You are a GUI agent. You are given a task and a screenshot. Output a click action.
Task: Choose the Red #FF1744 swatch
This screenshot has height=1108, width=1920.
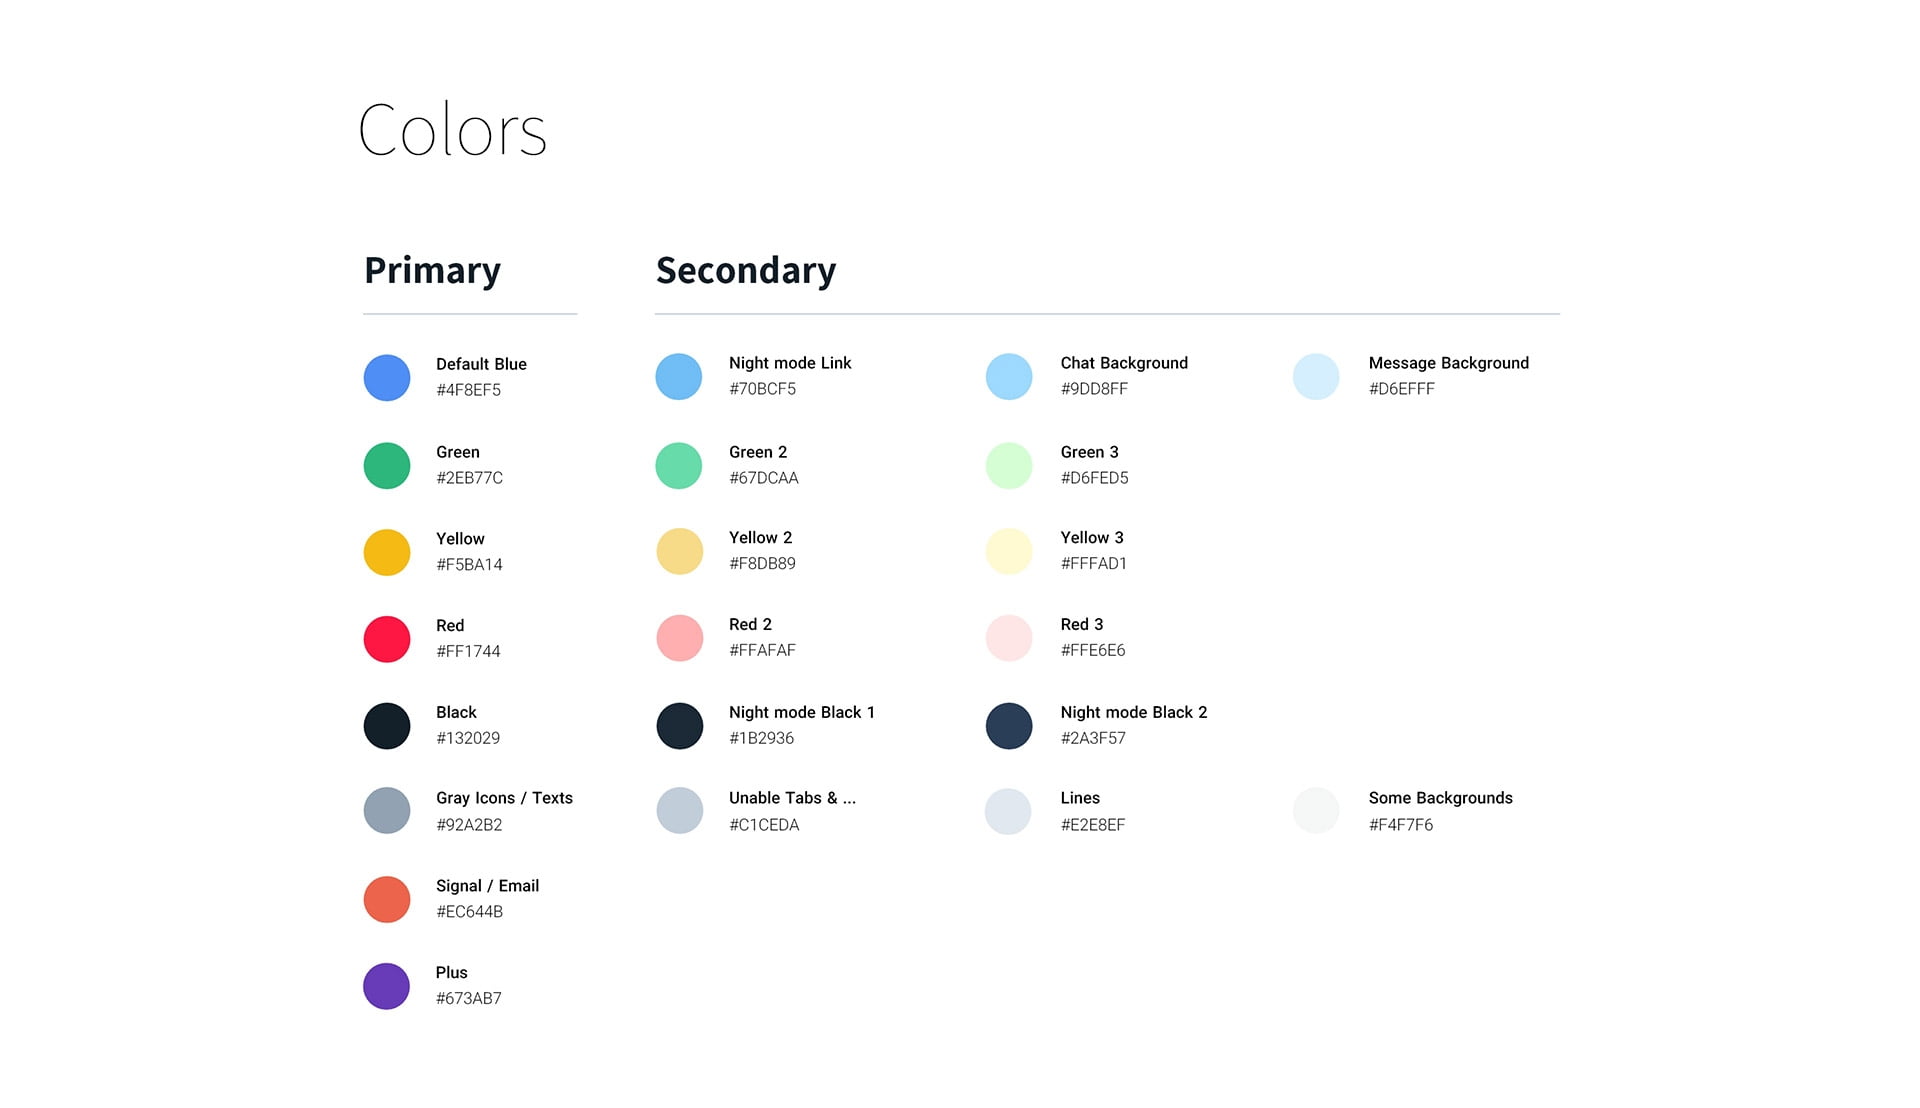coord(387,639)
